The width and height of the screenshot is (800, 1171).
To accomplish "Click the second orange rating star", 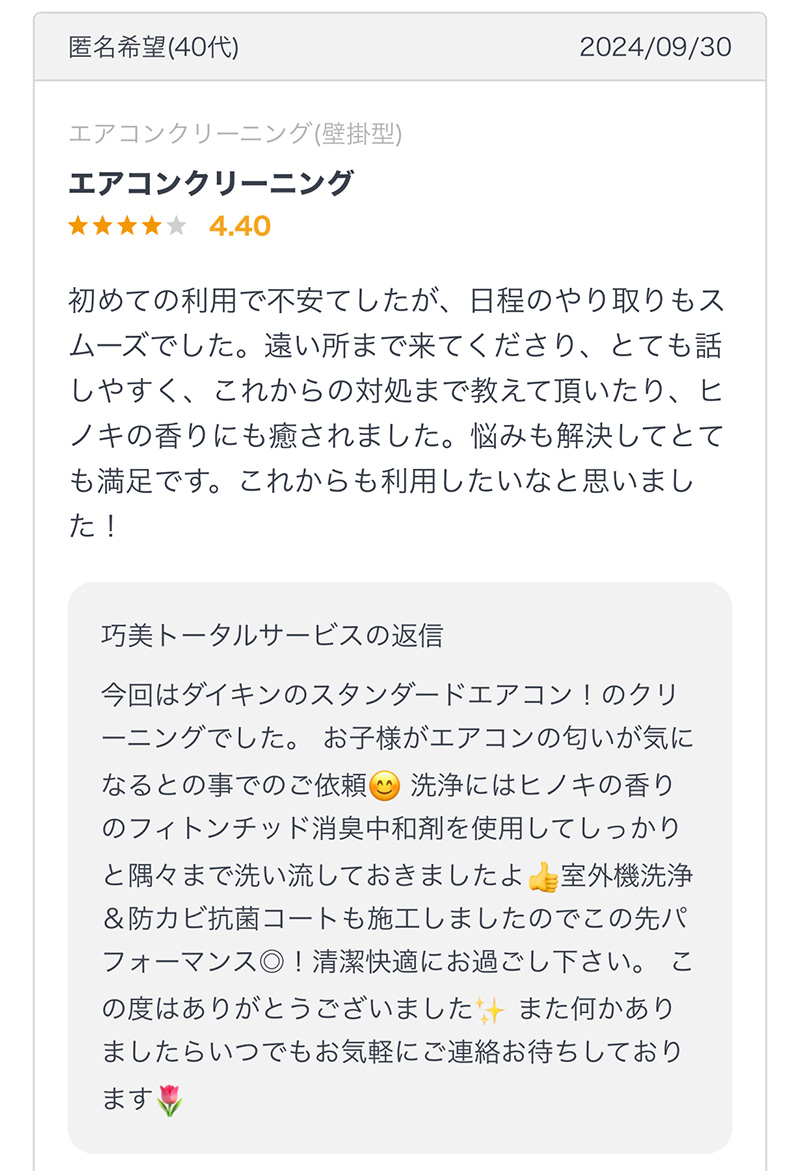I will click(102, 226).
